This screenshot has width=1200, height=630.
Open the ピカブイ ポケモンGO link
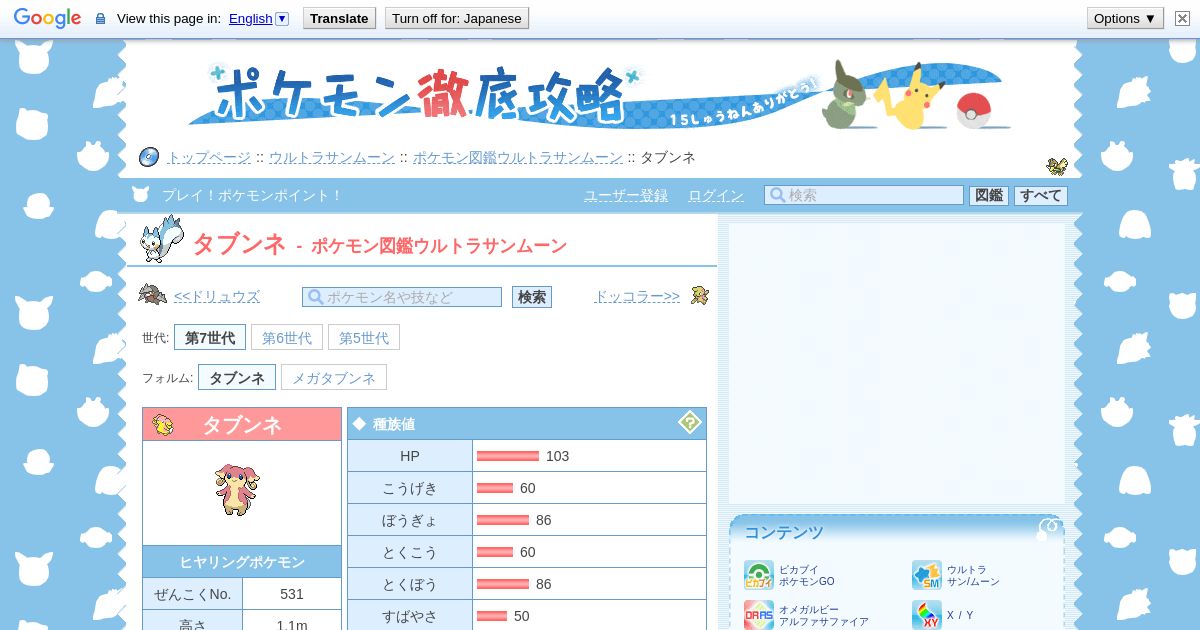tap(806, 575)
